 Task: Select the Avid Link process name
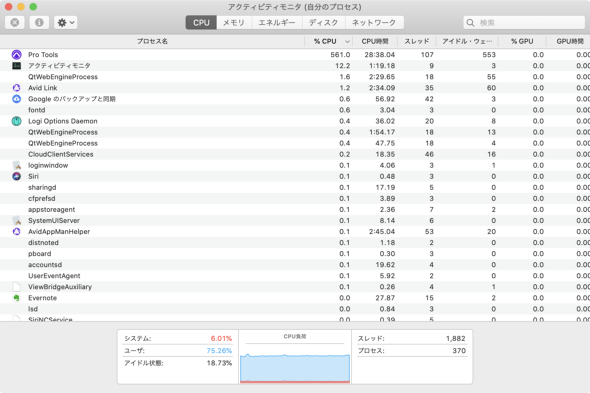[x=43, y=88]
